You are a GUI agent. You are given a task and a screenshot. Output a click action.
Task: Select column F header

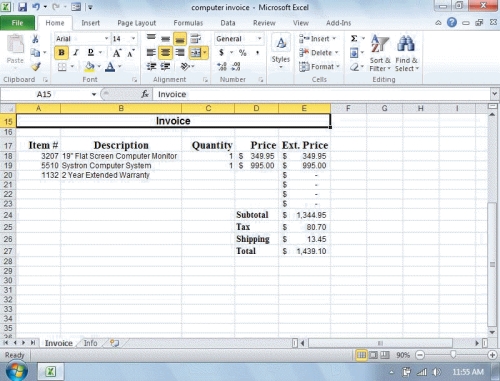pos(348,108)
